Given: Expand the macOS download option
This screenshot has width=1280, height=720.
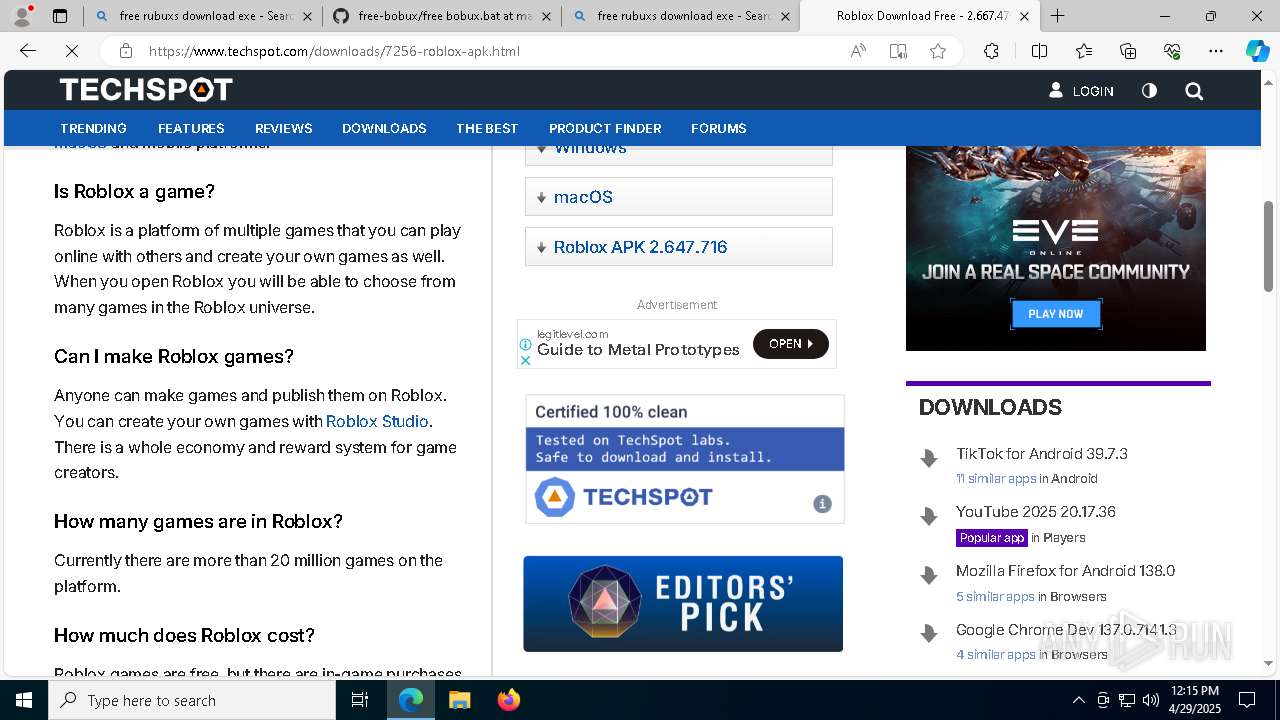Looking at the screenshot, I should [x=679, y=197].
